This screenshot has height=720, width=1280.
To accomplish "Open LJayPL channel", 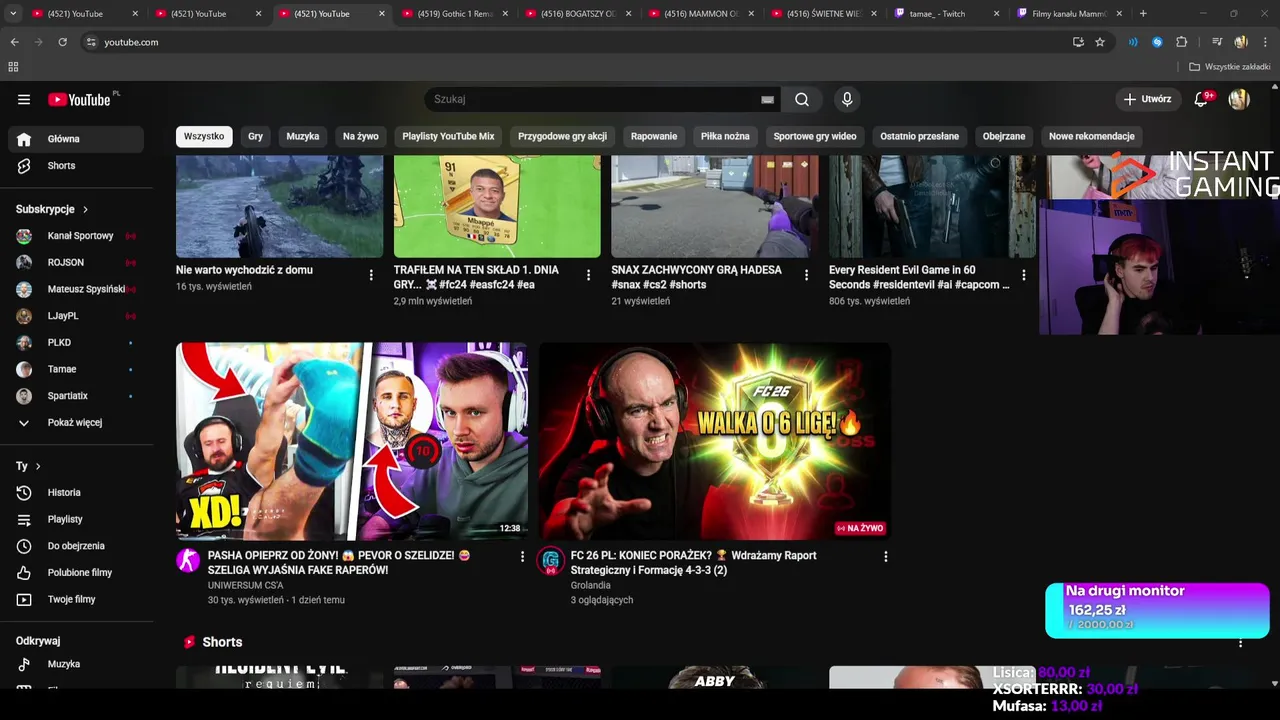I will pyautogui.click(x=76, y=316).
